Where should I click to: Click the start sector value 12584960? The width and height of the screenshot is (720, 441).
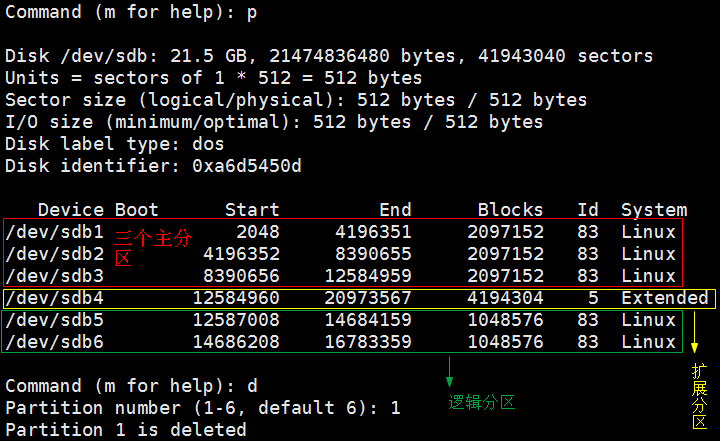(x=236, y=298)
